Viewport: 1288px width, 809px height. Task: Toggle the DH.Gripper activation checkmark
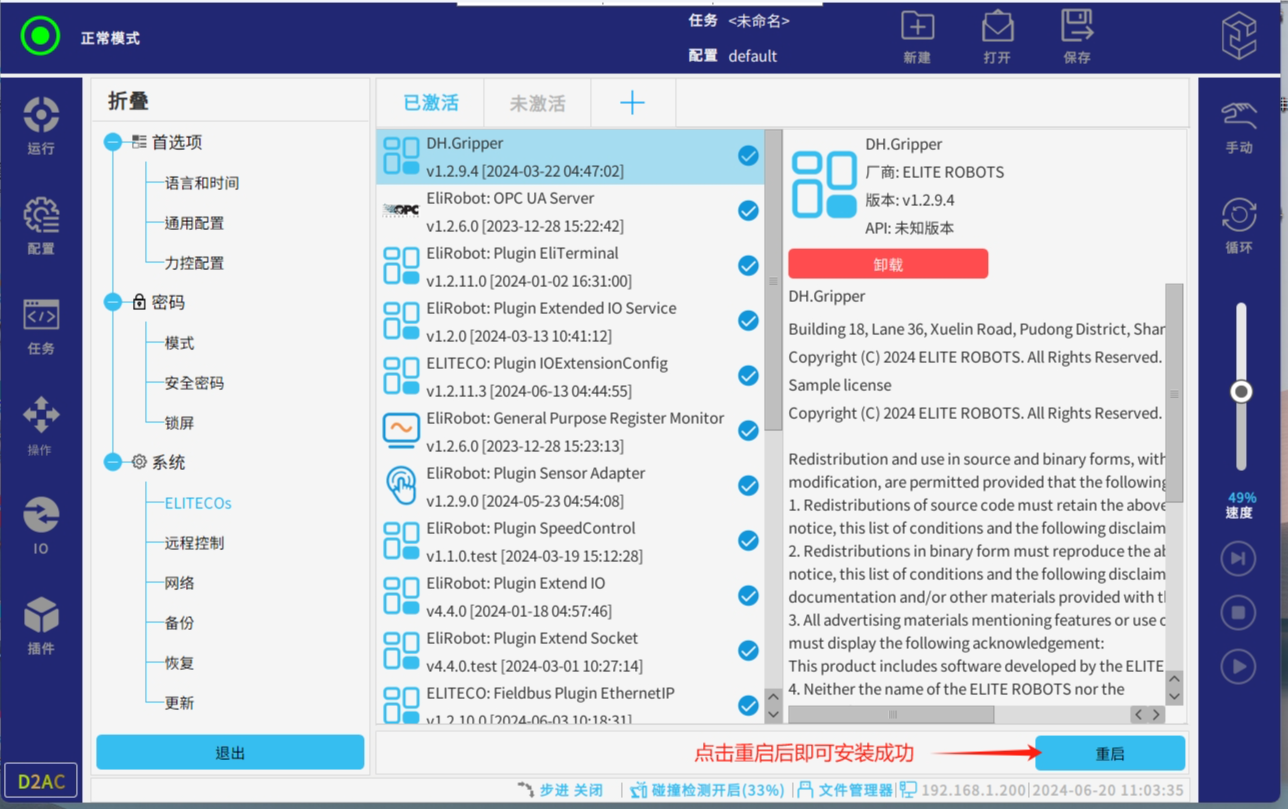[x=748, y=156]
